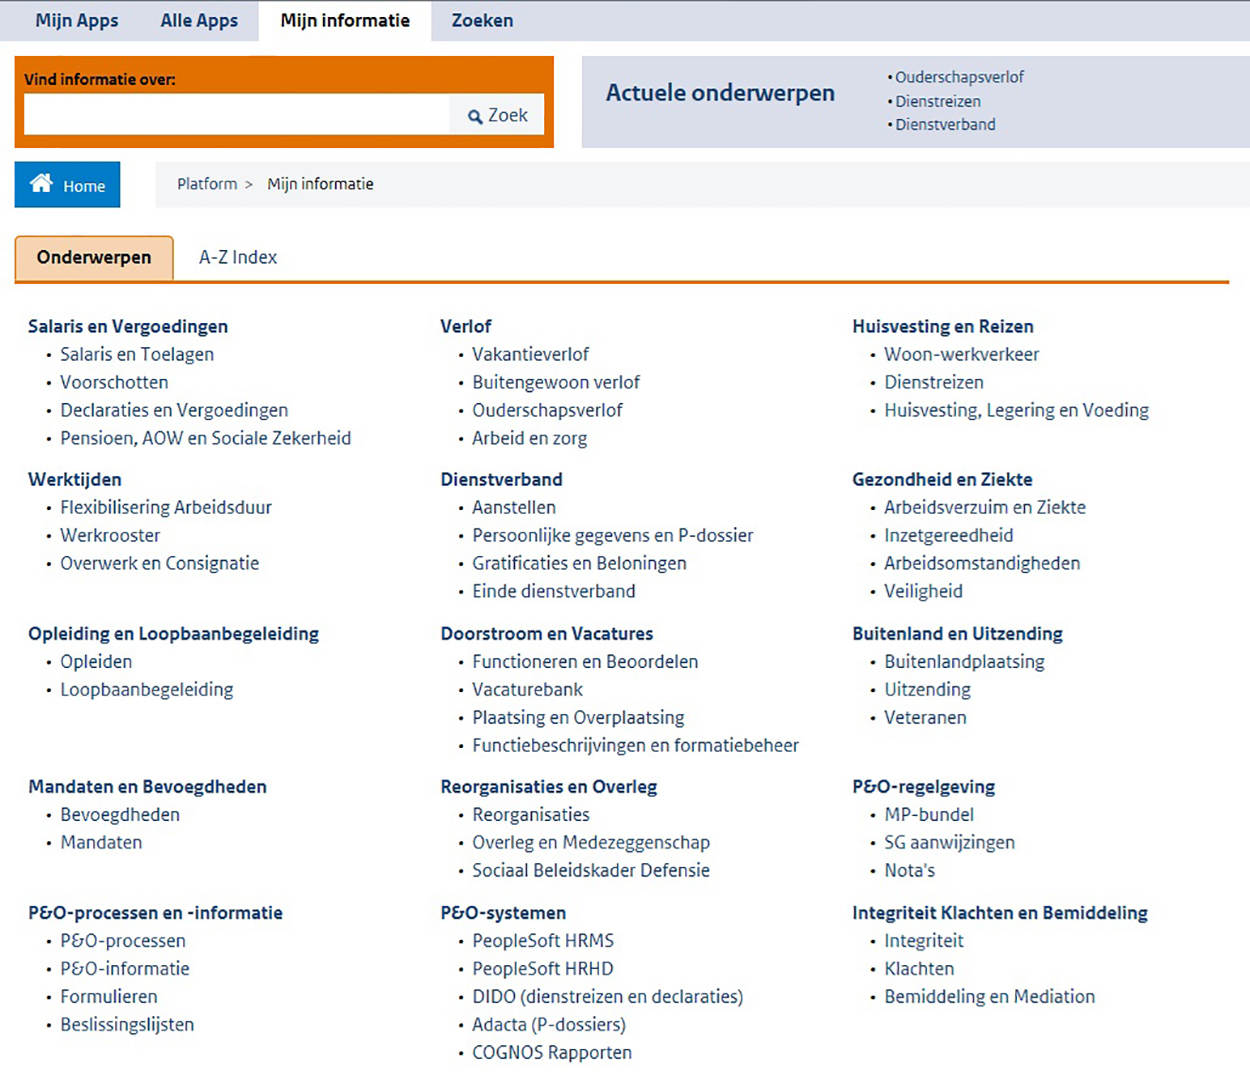Open the Mijn Apps tab

[x=77, y=20]
